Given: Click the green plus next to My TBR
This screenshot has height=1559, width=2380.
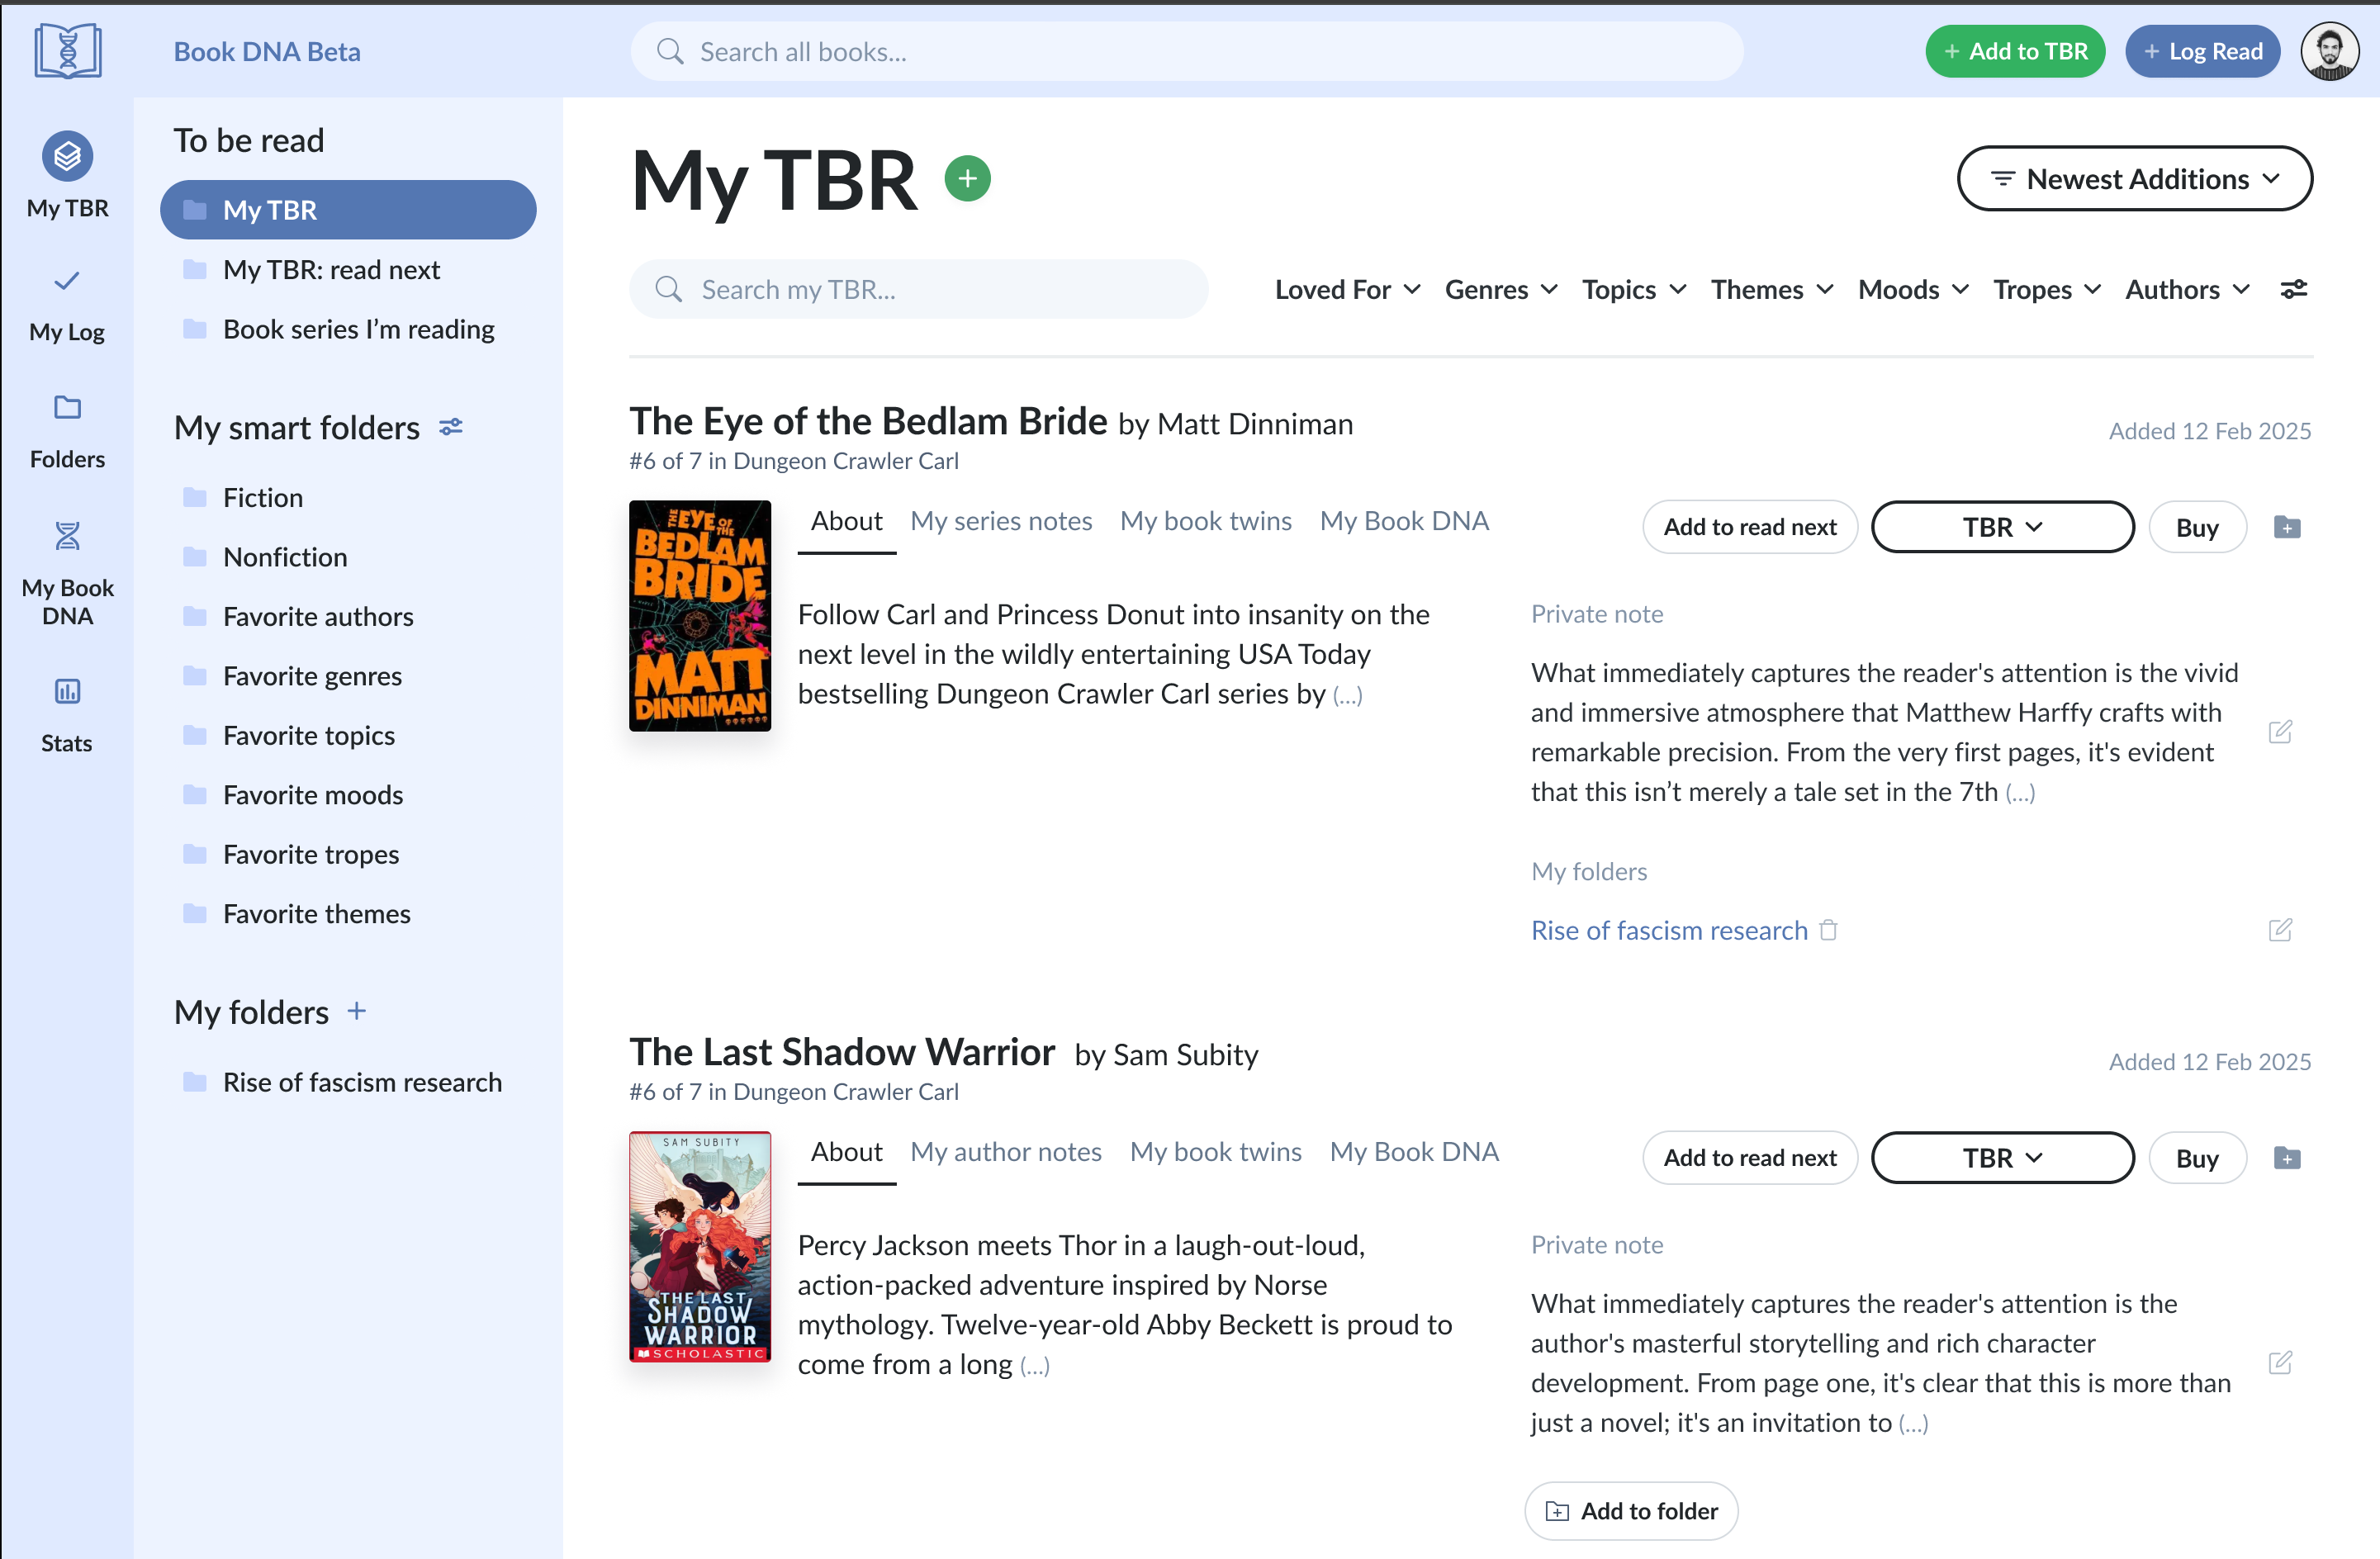Looking at the screenshot, I should [x=966, y=179].
